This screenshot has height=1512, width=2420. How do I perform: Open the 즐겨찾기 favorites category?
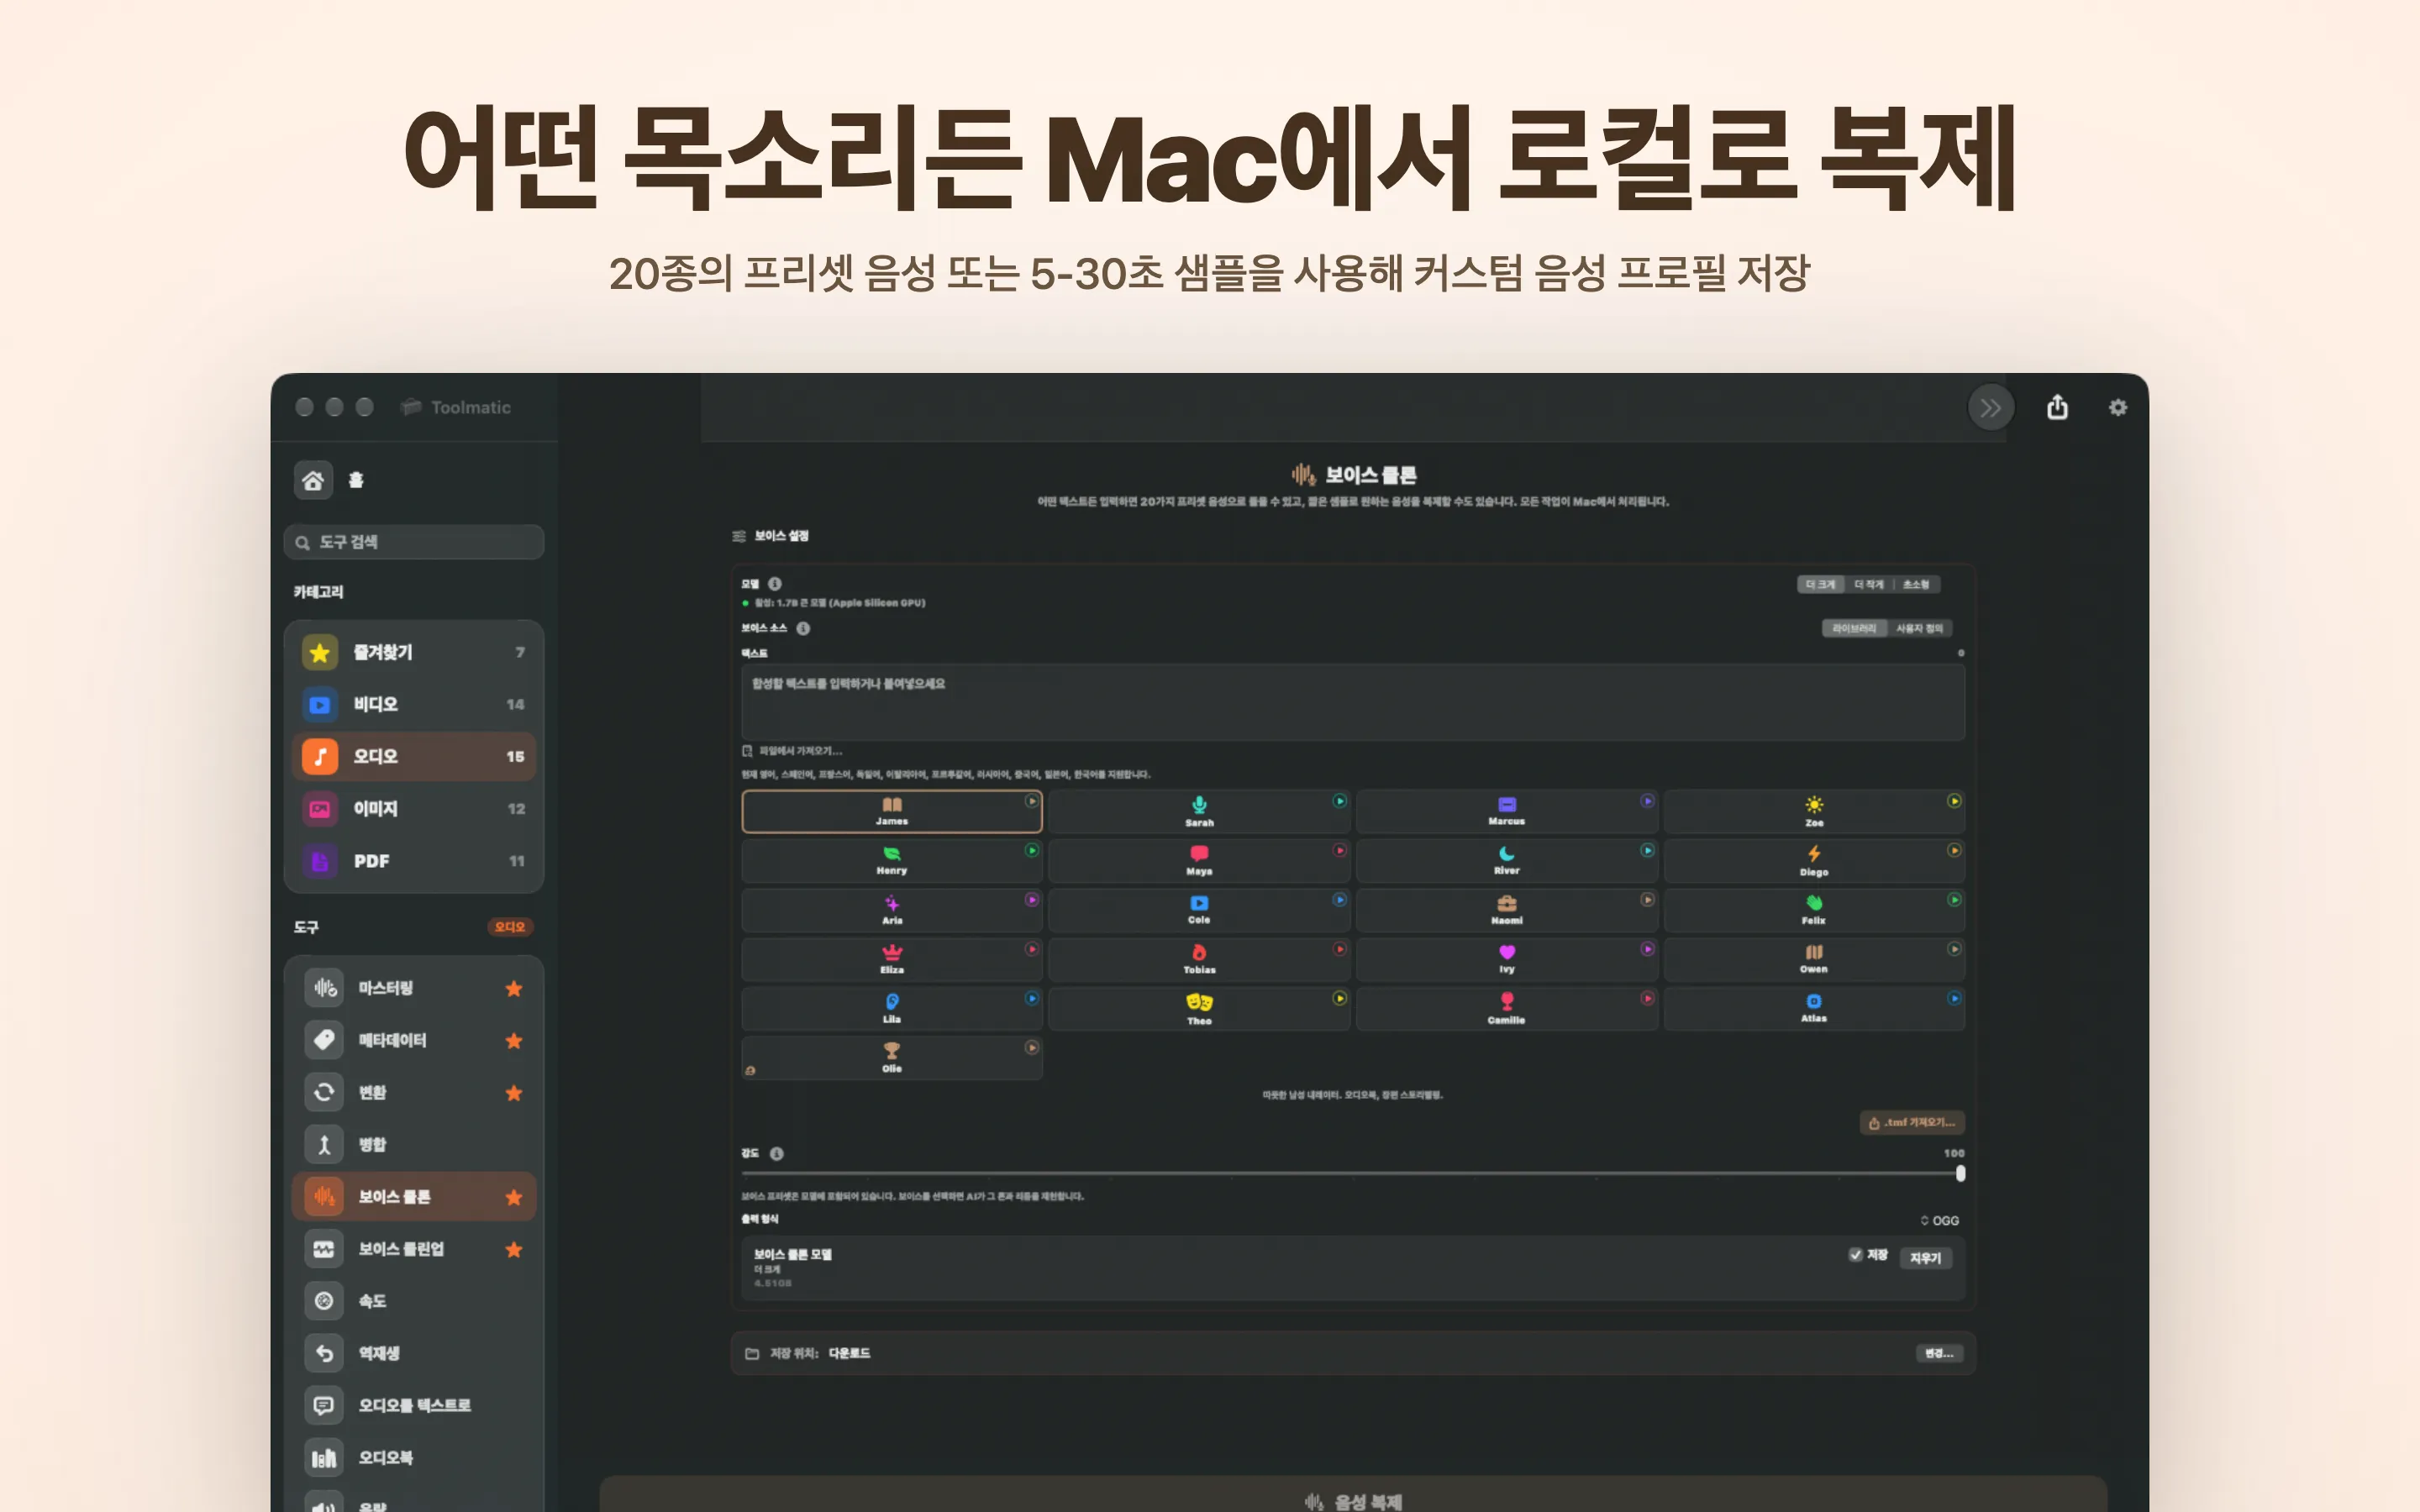pos(414,652)
